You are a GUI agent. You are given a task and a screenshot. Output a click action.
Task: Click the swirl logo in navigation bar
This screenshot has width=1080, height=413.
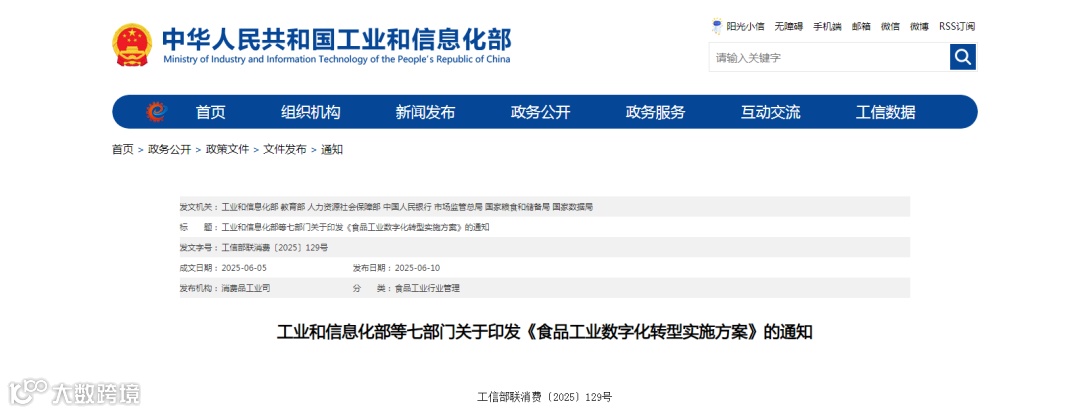pyautogui.click(x=157, y=112)
